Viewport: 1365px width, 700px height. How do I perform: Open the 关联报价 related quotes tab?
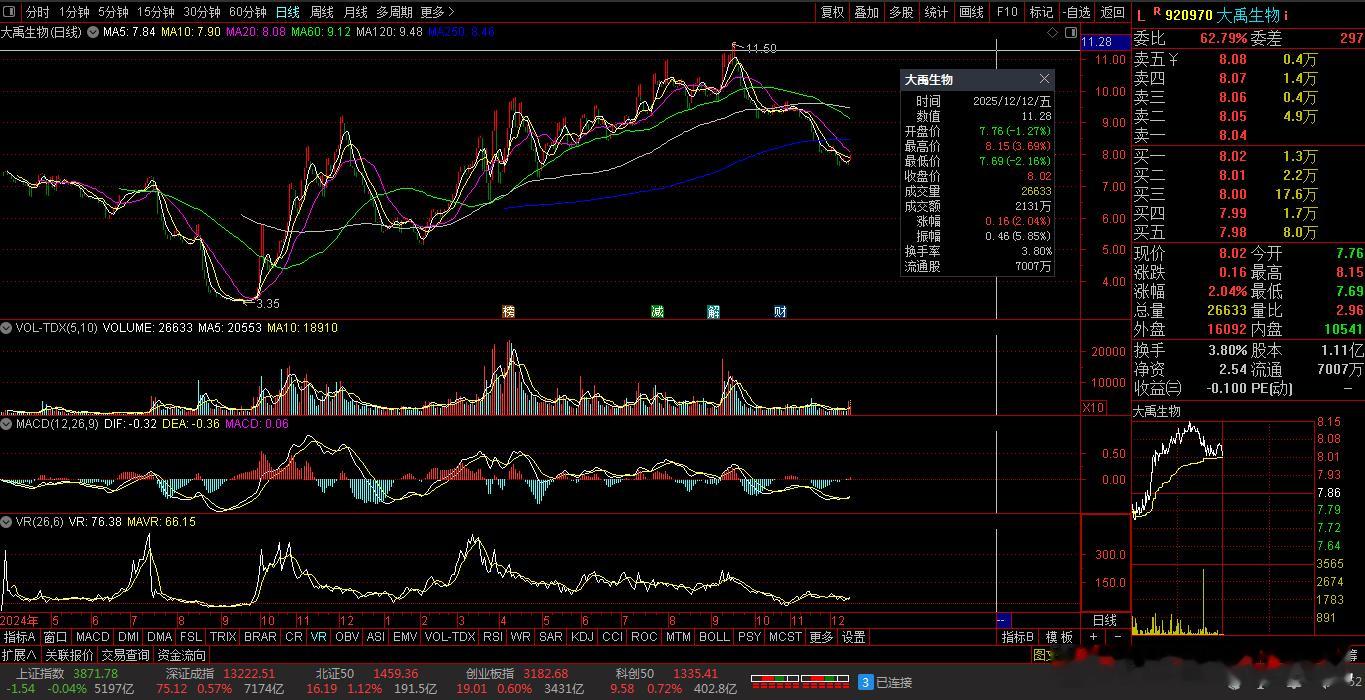pos(69,655)
